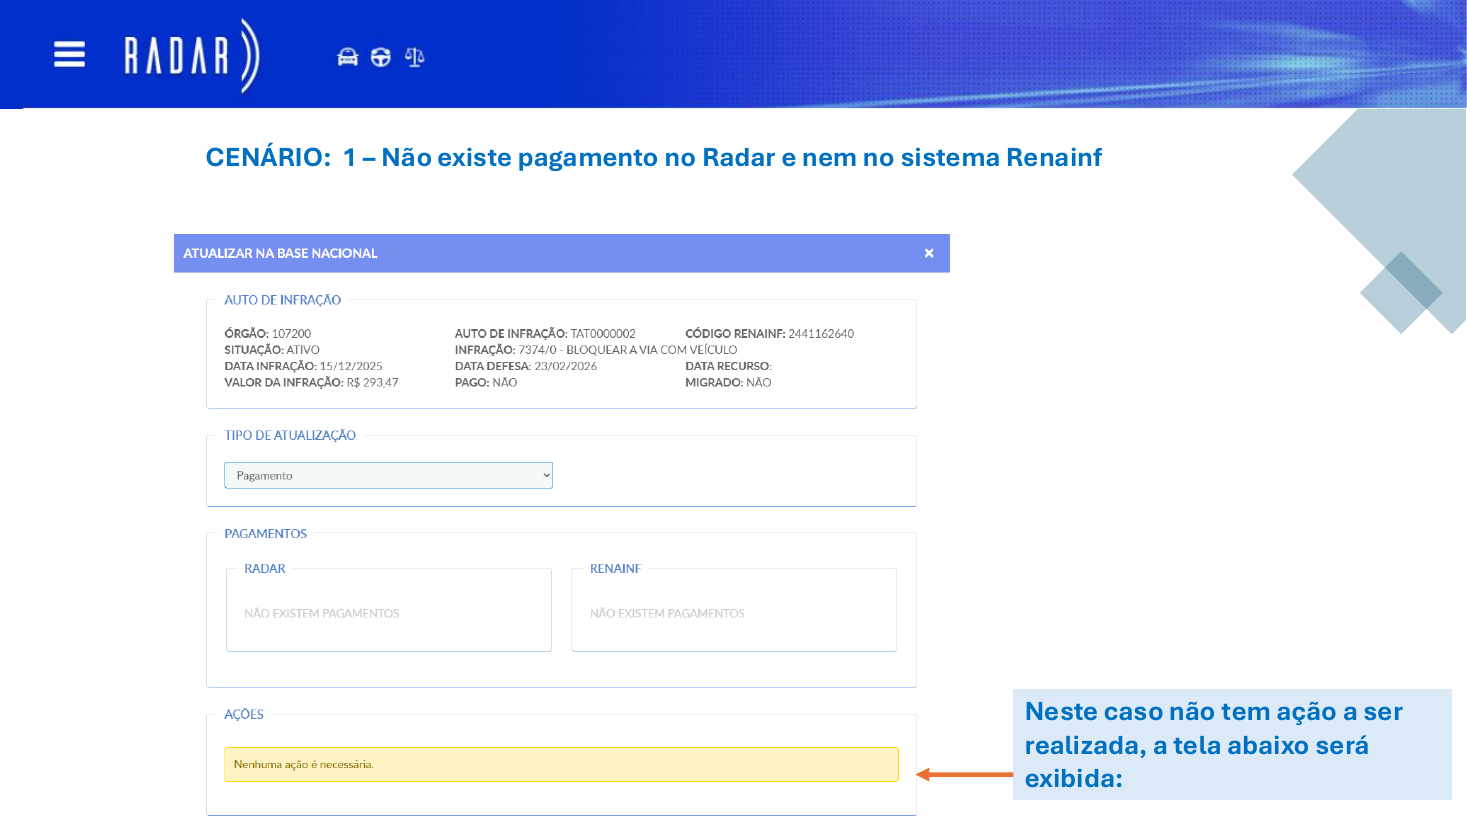Select the Situação Ativo text

click(272, 350)
